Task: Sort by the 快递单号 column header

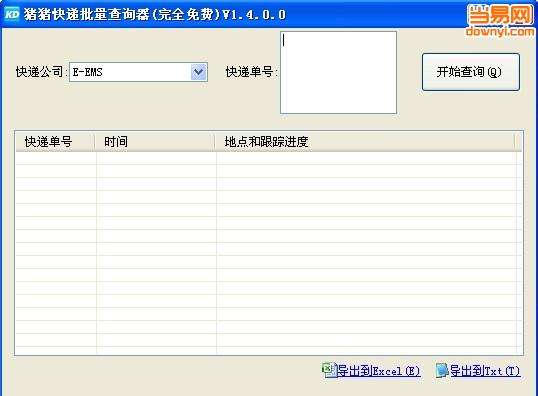Action: (55, 141)
